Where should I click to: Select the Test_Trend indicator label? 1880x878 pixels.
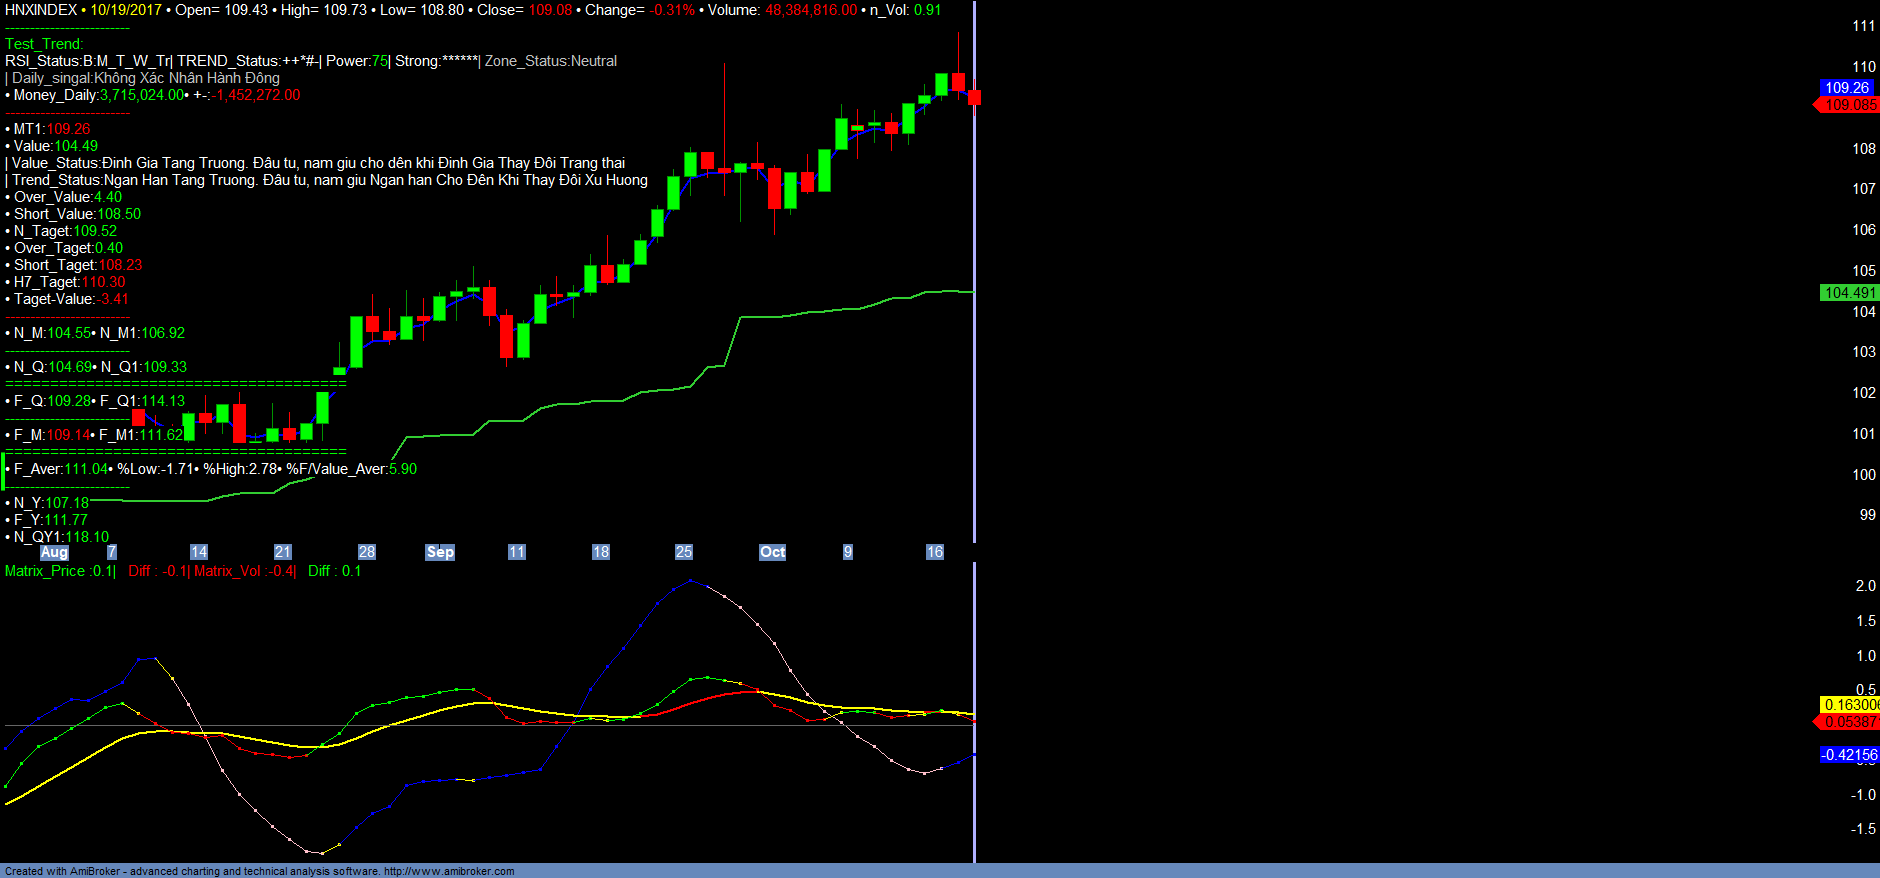[x=44, y=44]
